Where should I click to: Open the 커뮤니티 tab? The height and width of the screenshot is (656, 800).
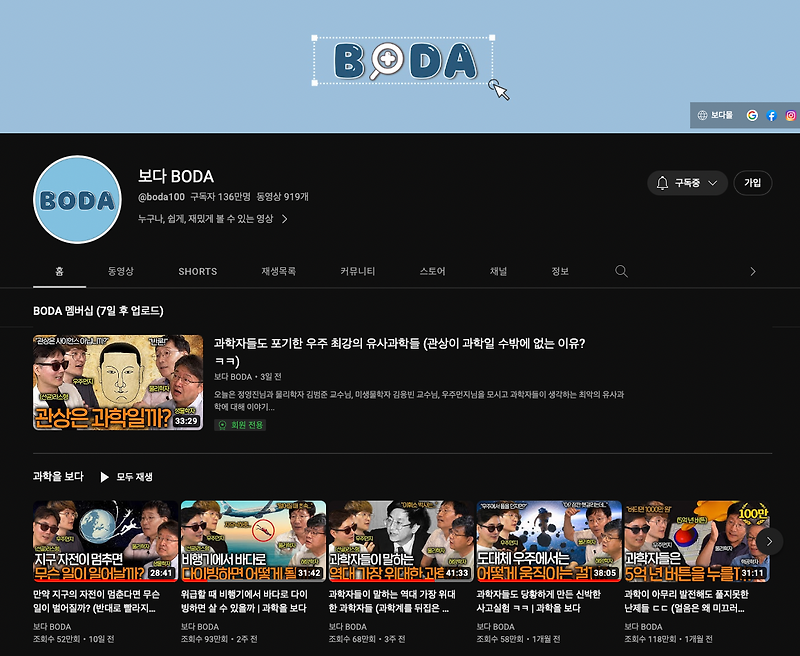pos(357,271)
